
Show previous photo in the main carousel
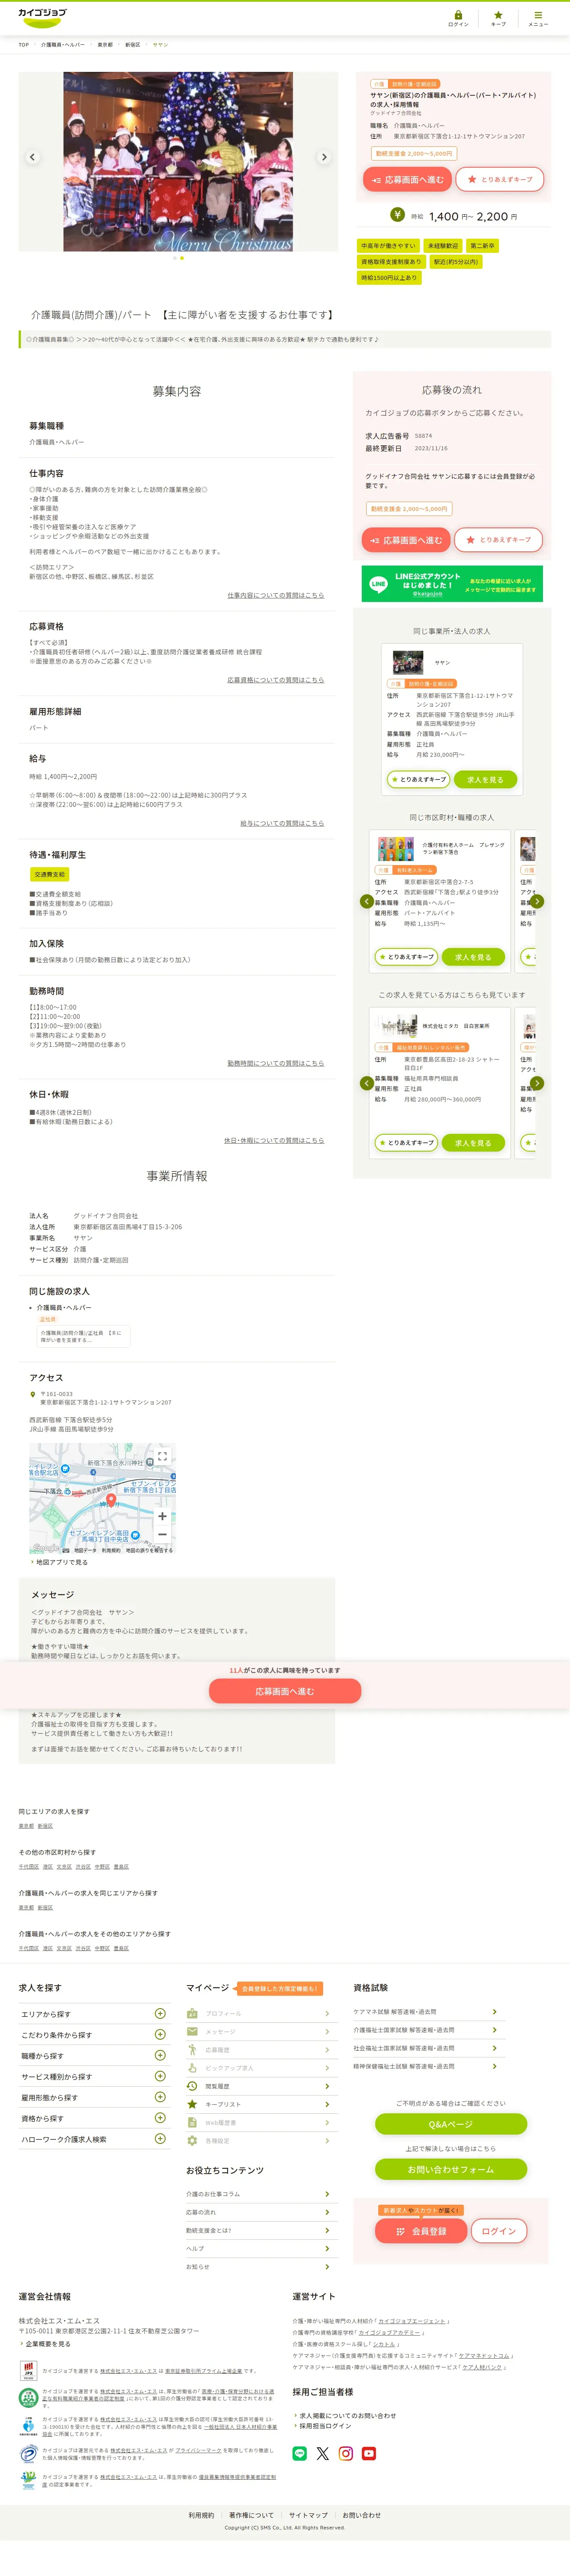(x=32, y=157)
